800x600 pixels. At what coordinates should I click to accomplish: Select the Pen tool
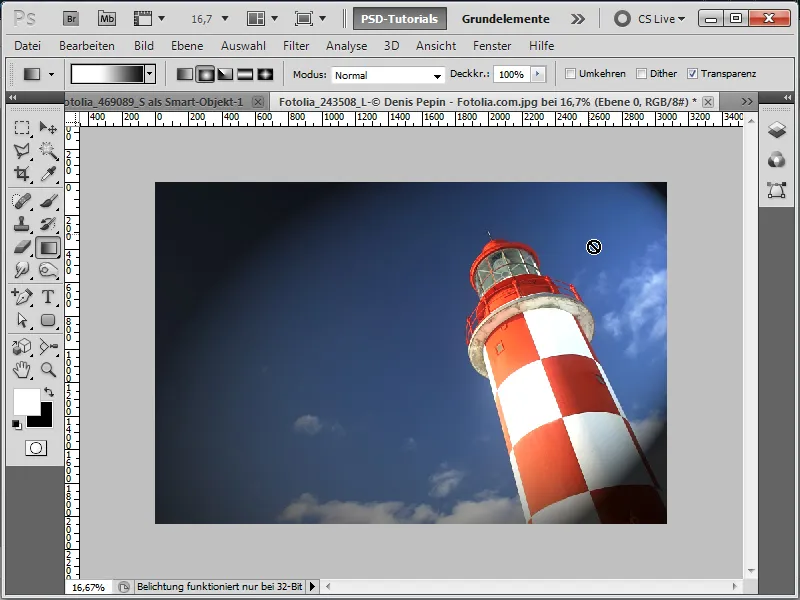pyautogui.click(x=21, y=296)
